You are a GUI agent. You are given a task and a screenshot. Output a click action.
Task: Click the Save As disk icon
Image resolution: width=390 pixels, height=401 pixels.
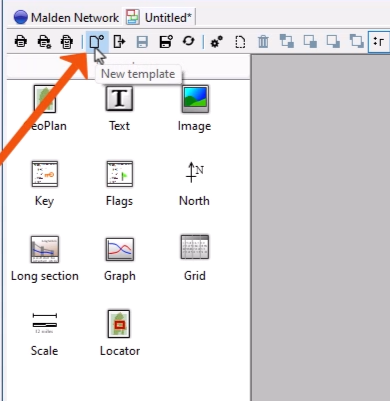[166, 42]
